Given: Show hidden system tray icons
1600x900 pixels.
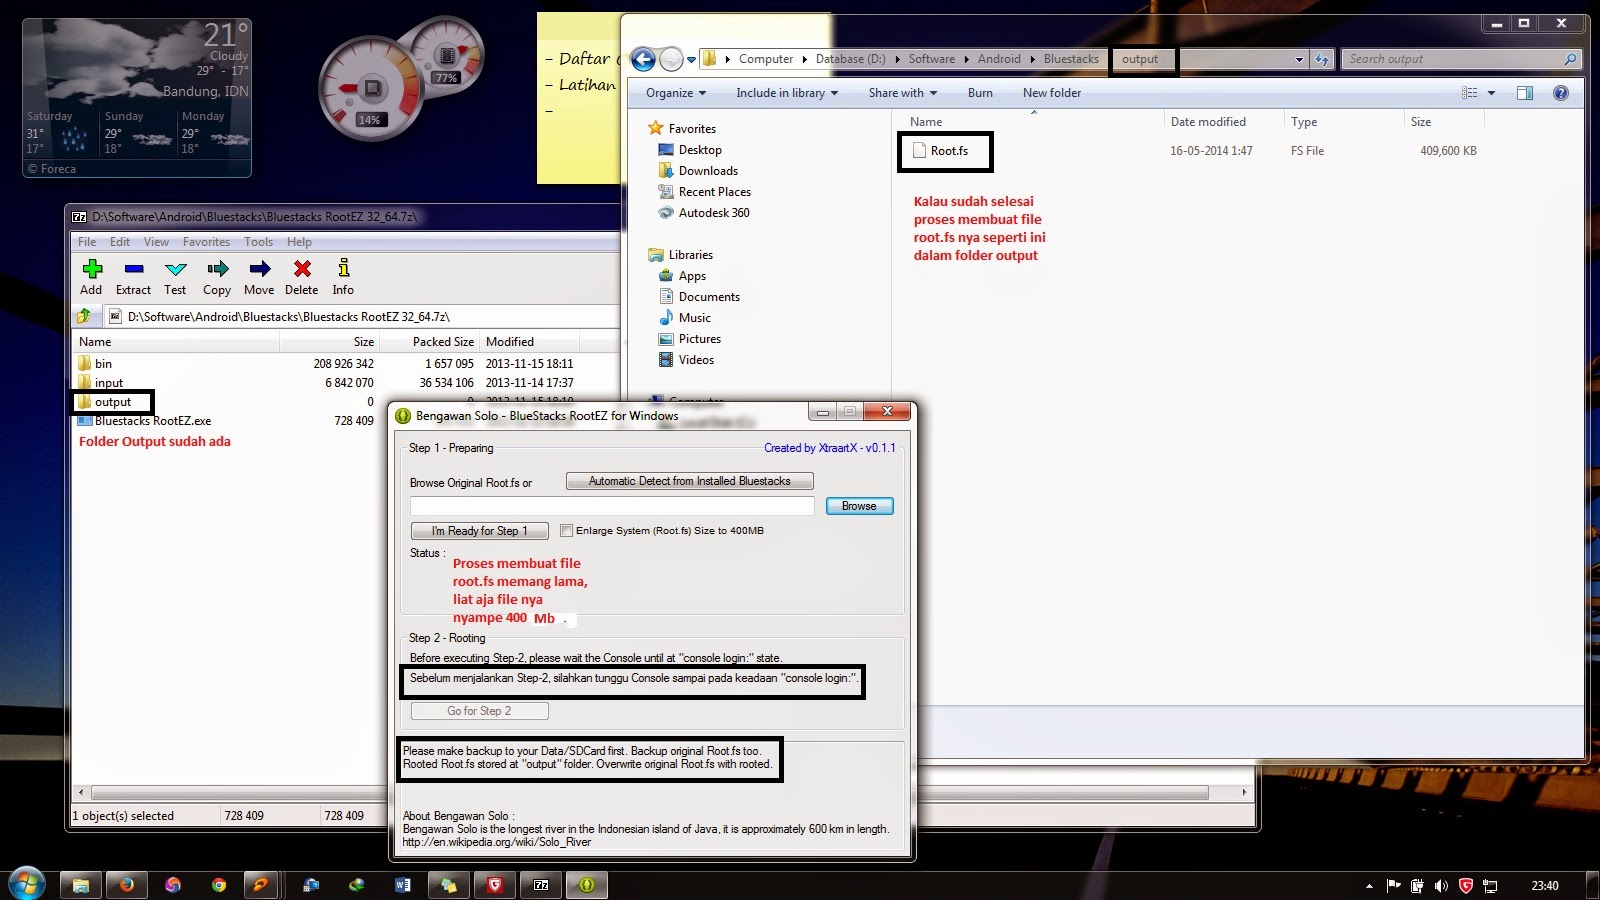Looking at the screenshot, I should [x=1369, y=885].
